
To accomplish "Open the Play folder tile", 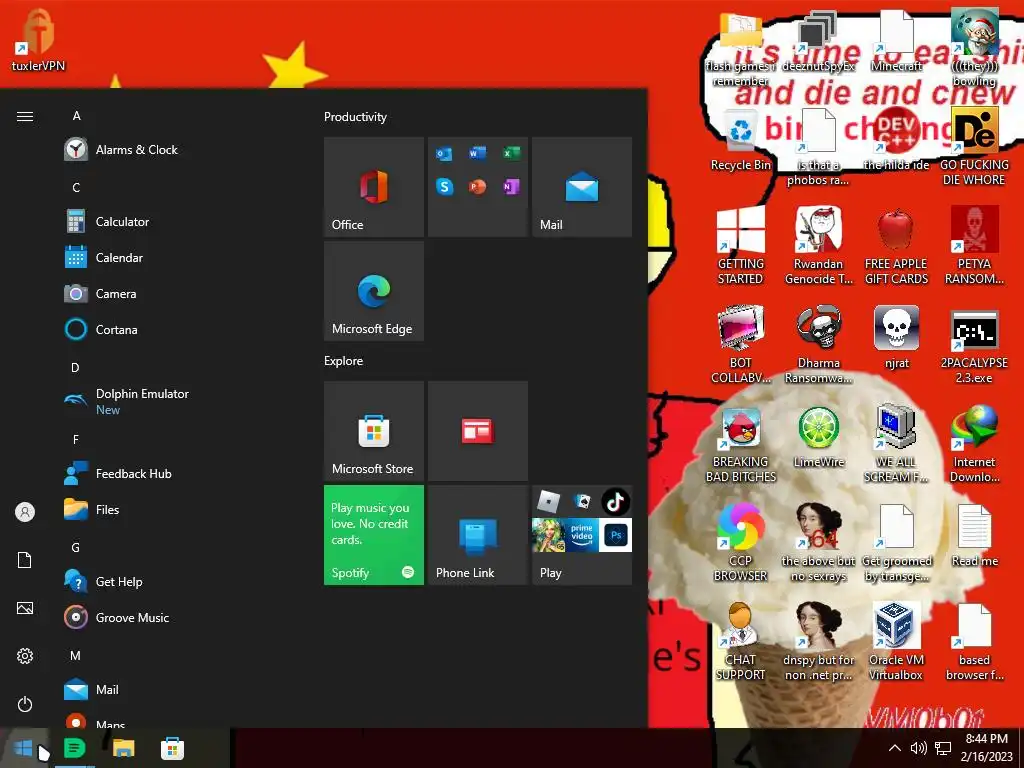I will point(582,535).
